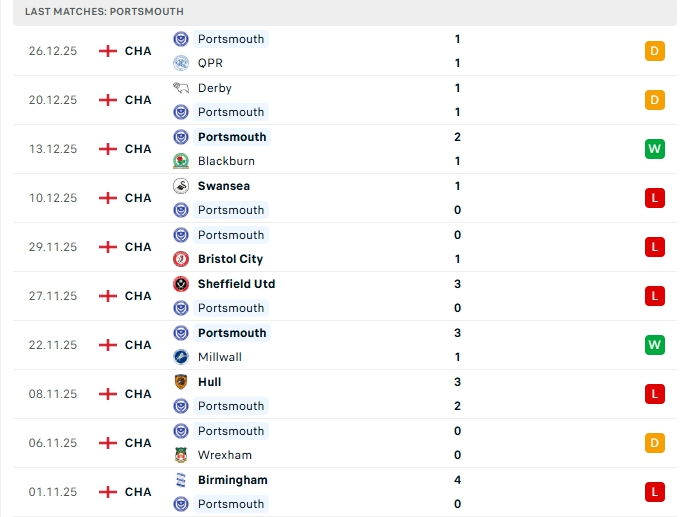Image resolution: width=687 pixels, height=517 pixels.
Task: Select the Birmingham team name
Action: point(232,480)
